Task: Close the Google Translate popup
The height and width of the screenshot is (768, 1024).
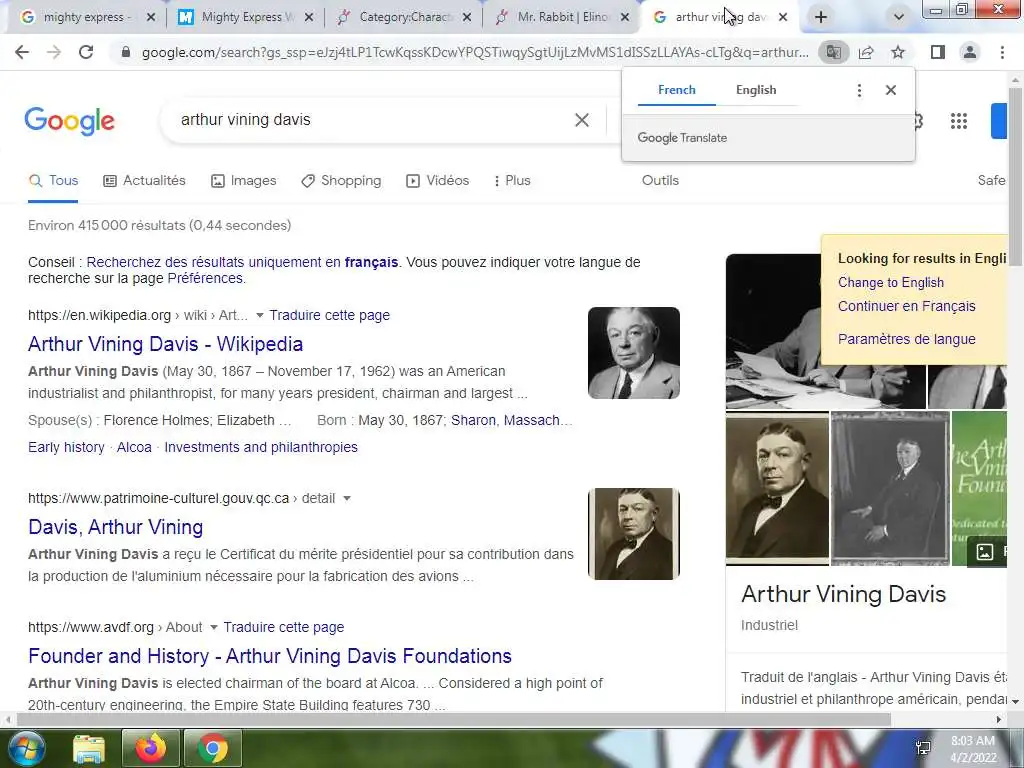Action: (891, 90)
